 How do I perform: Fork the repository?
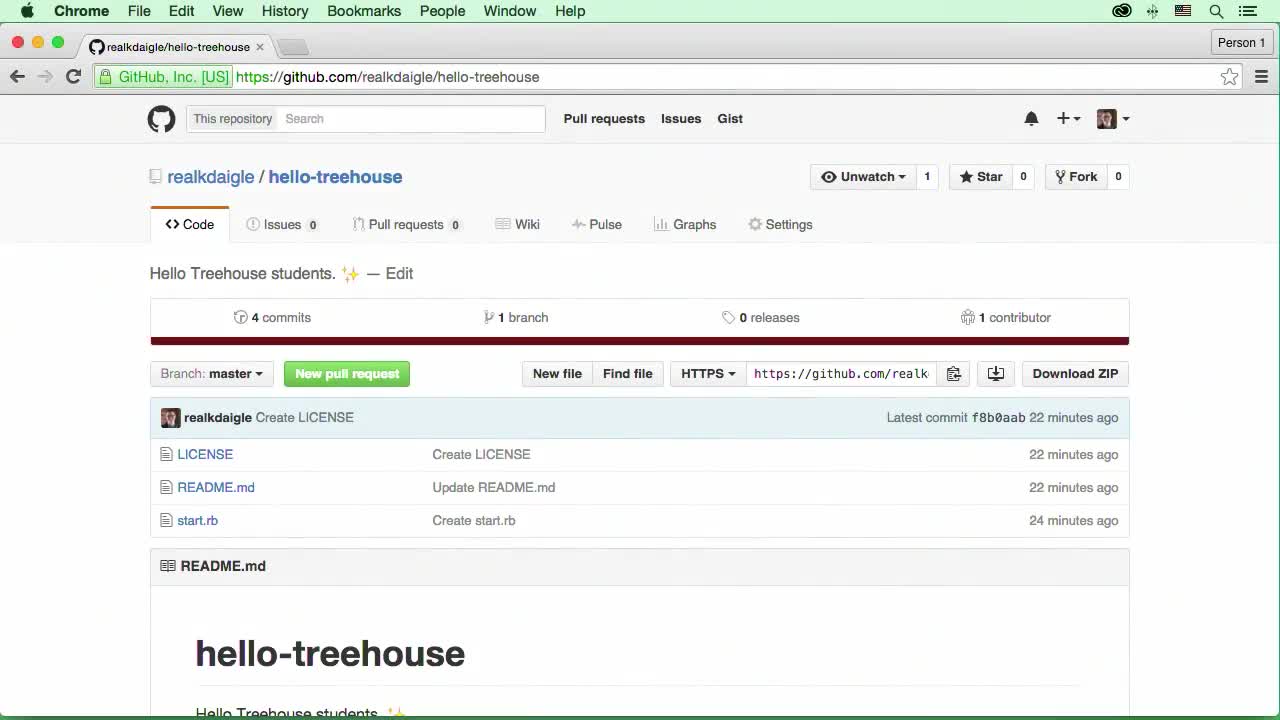1076,177
